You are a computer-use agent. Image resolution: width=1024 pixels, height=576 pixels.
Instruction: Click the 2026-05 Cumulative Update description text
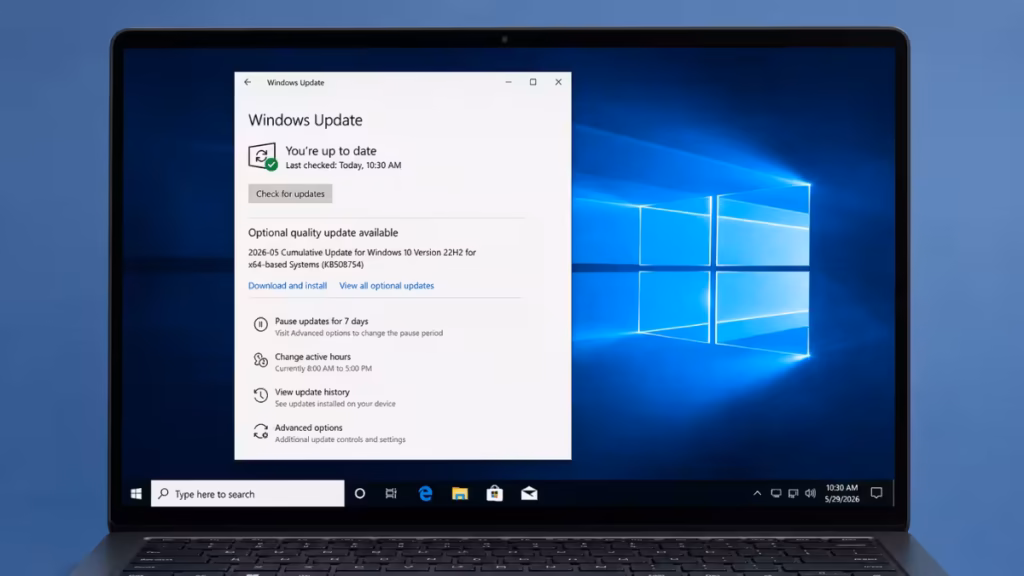pyautogui.click(x=362, y=258)
